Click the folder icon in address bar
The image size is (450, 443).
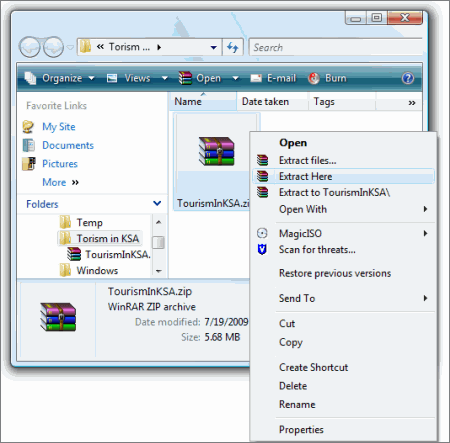click(x=85, y=47)
